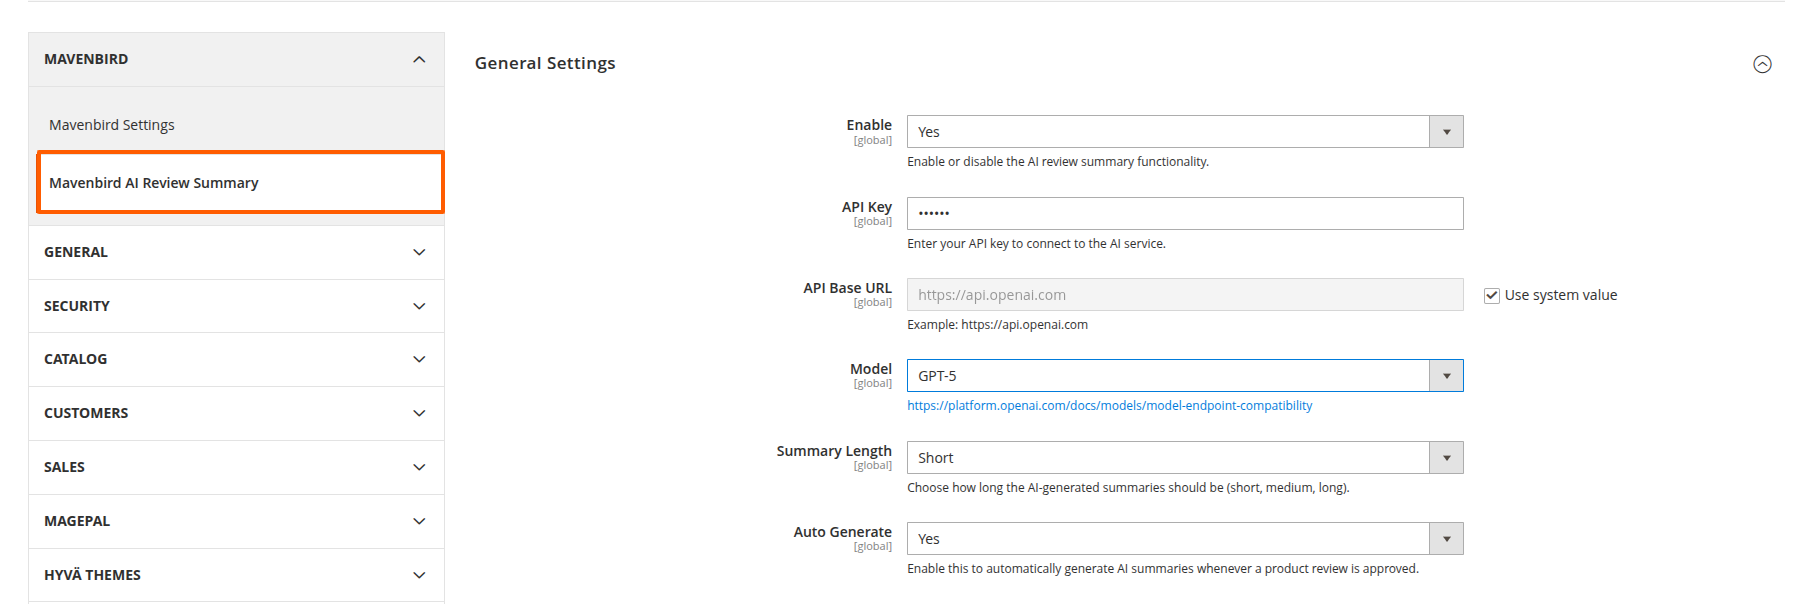Viewport: 1806px width, 604px height.
Task: Collapse the MAVENBIRD section chevron
Action: 419,59
